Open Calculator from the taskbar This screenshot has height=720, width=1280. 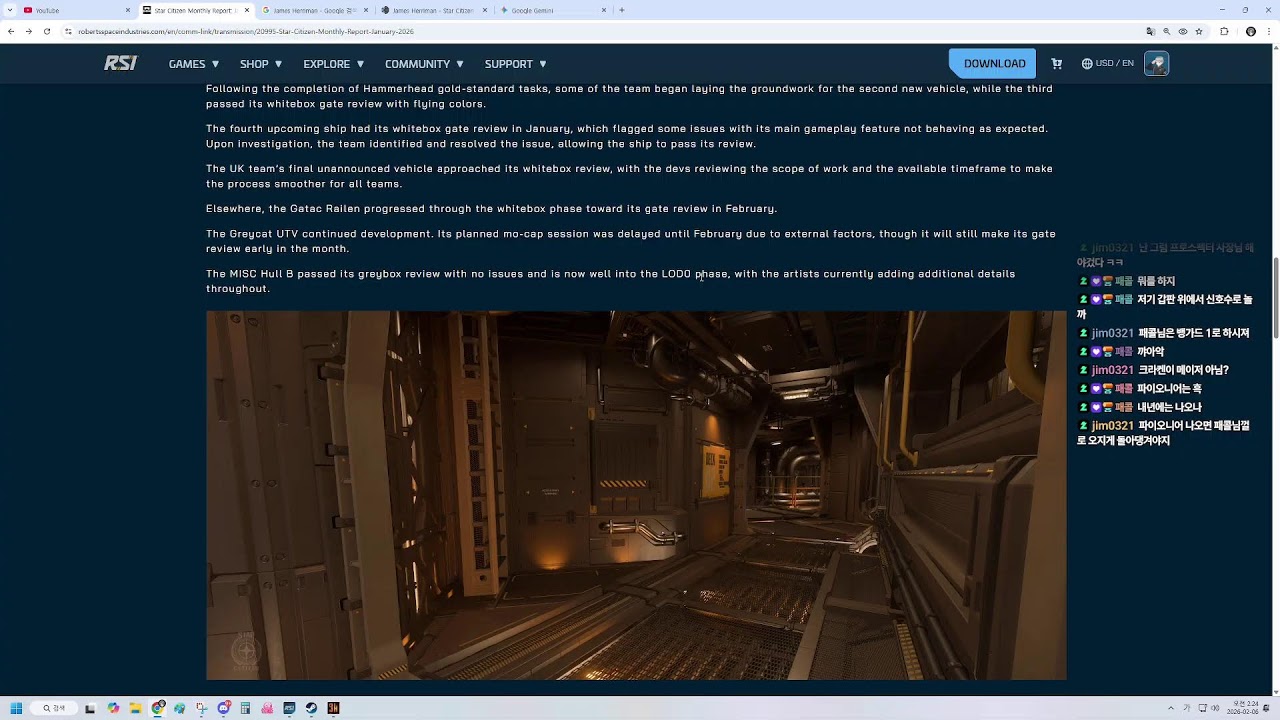[246, 708]
